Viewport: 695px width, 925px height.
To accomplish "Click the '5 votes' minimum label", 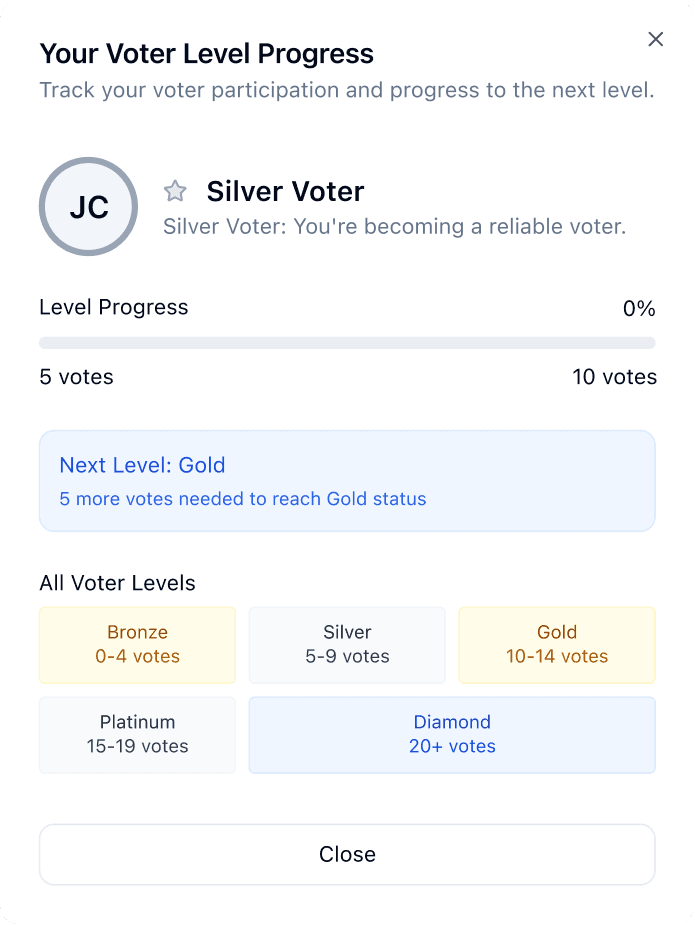I will [x=76, y=377].
